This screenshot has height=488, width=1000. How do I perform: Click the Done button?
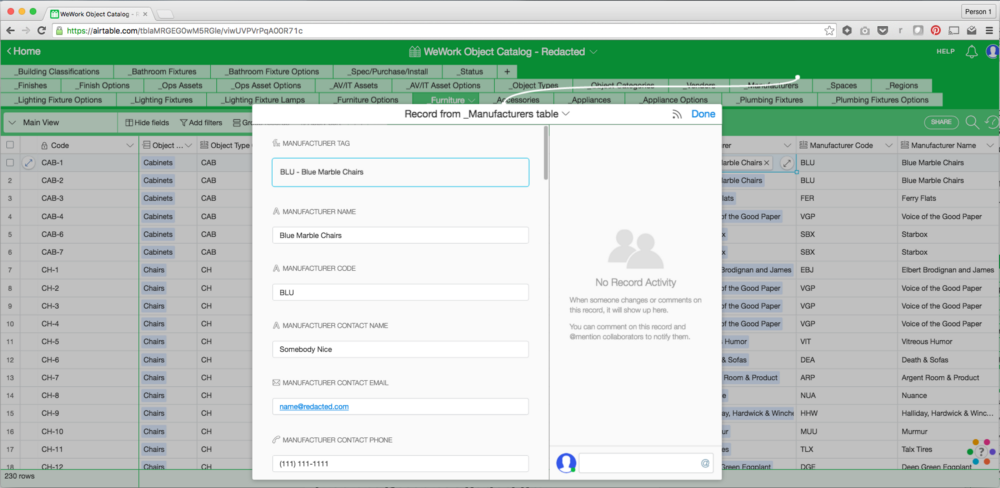click(x=703, y=114)
